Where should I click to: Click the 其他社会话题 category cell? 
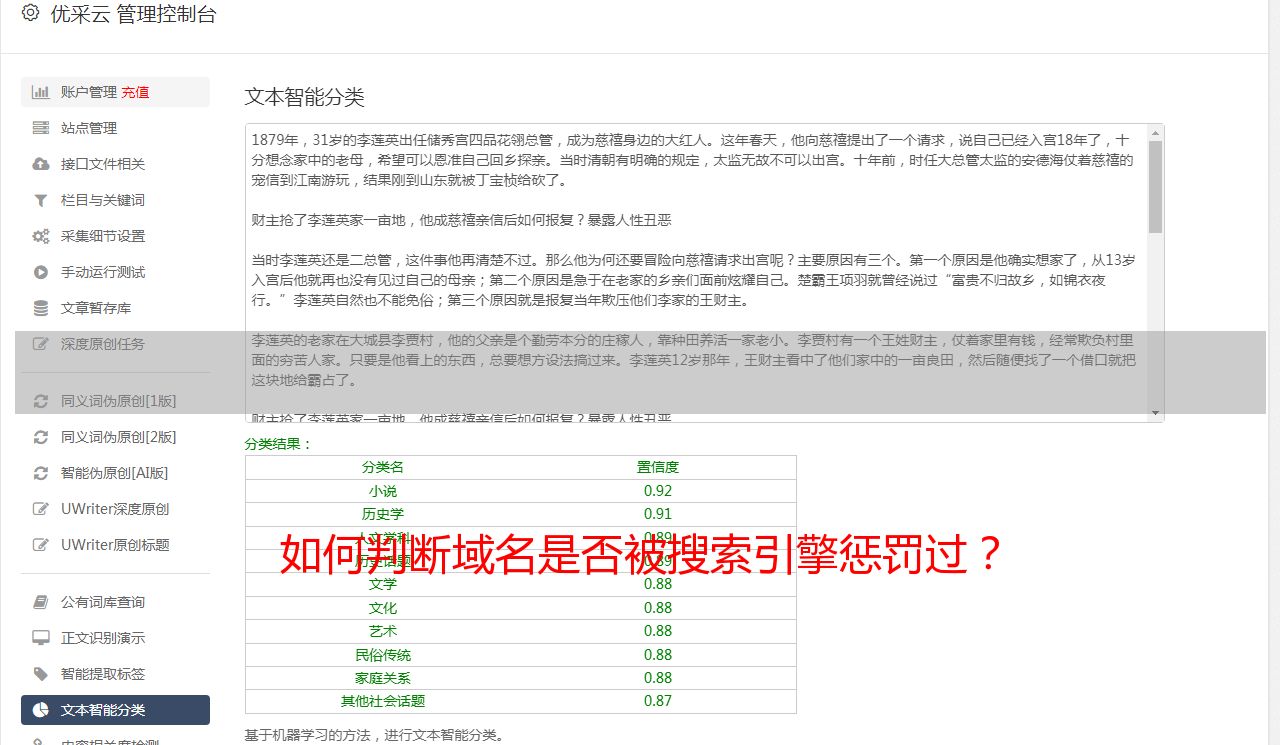tap(383, 701)
